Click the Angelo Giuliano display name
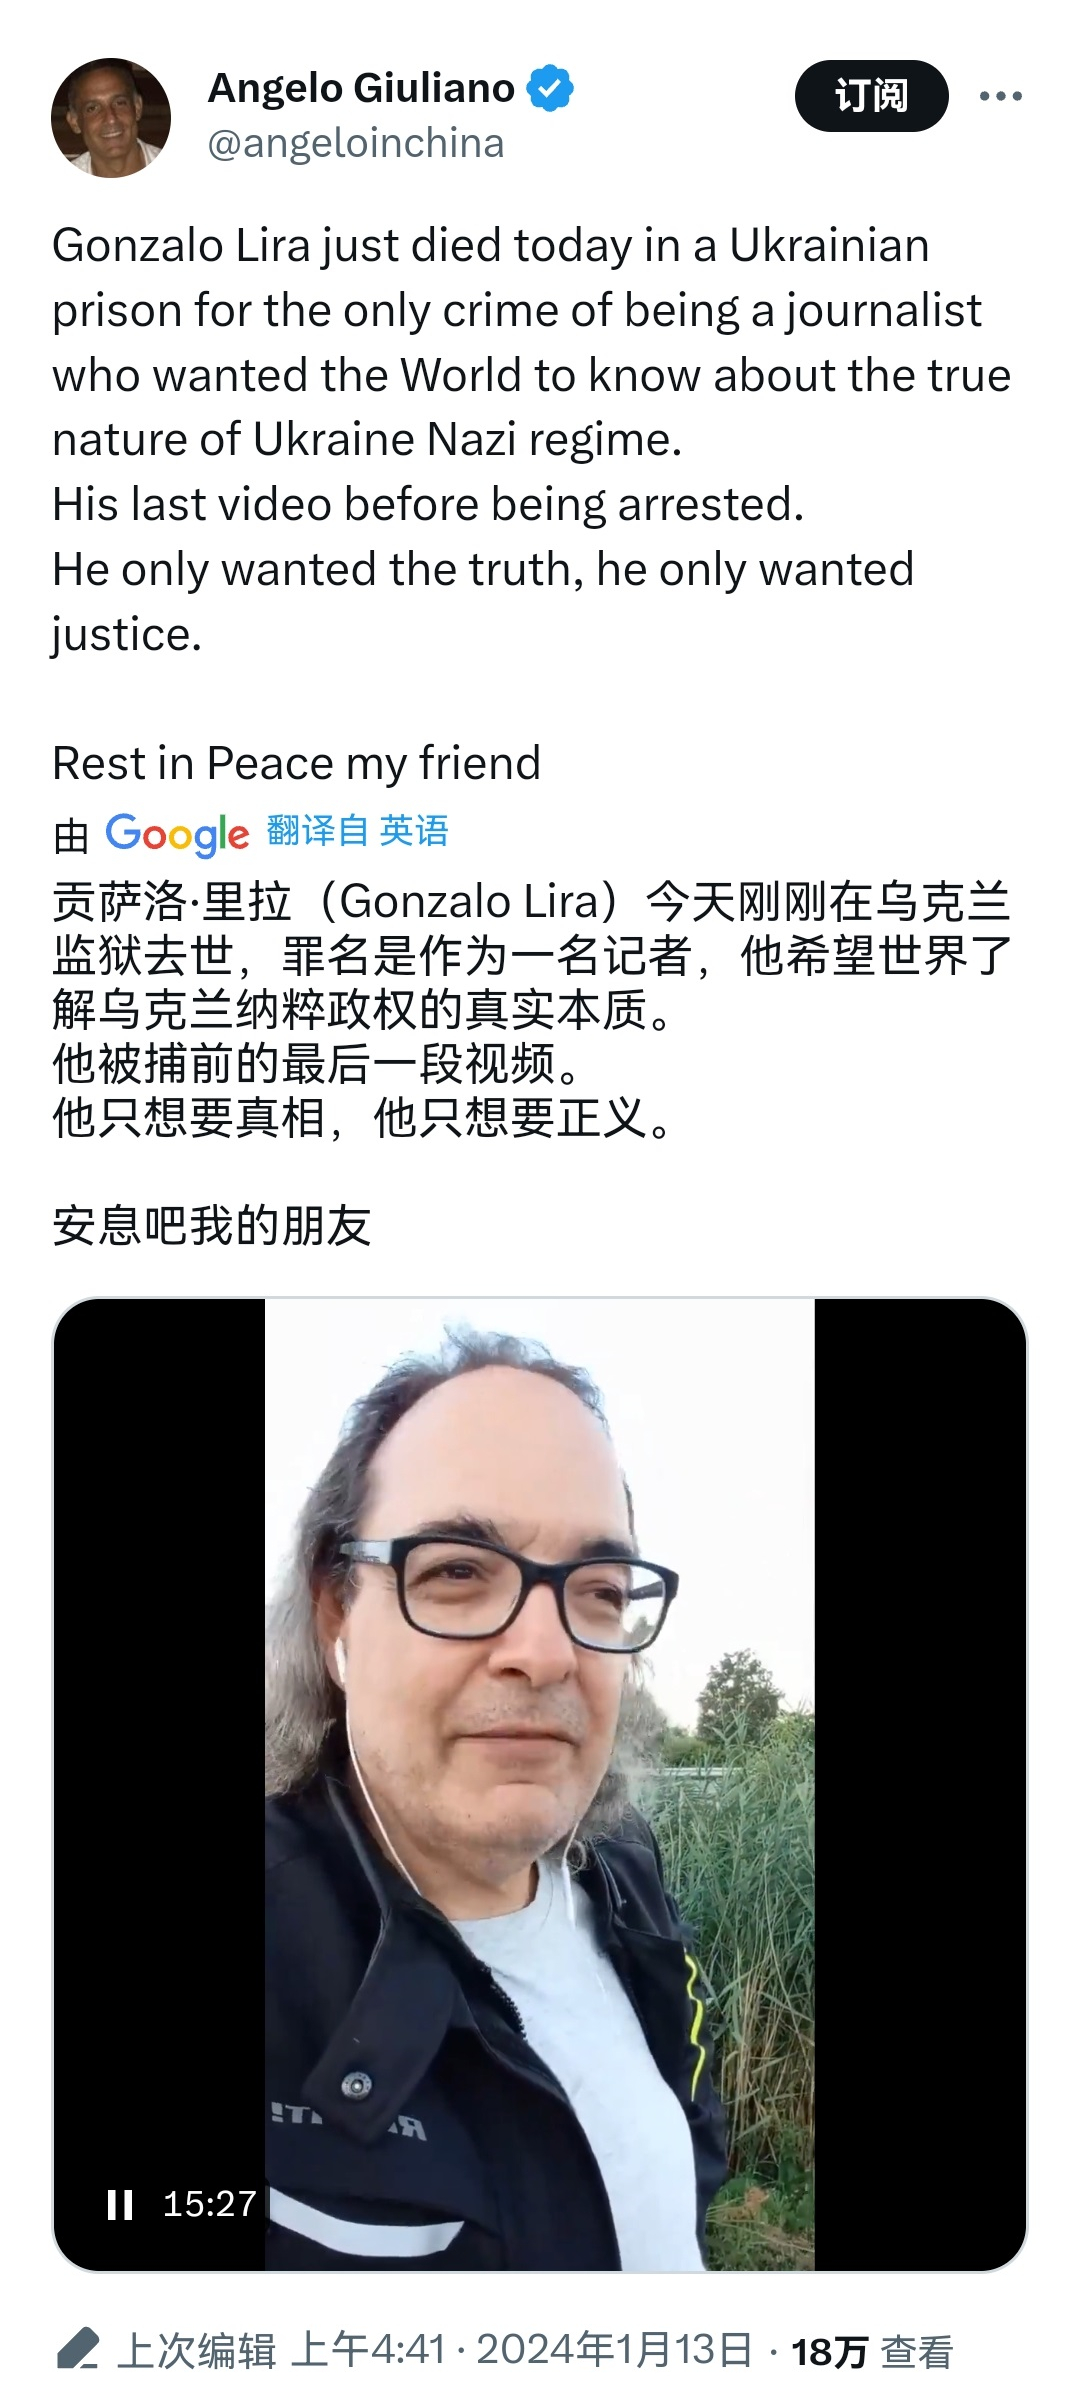This screenshot has height=2408, width=1080. click(361, 88)
